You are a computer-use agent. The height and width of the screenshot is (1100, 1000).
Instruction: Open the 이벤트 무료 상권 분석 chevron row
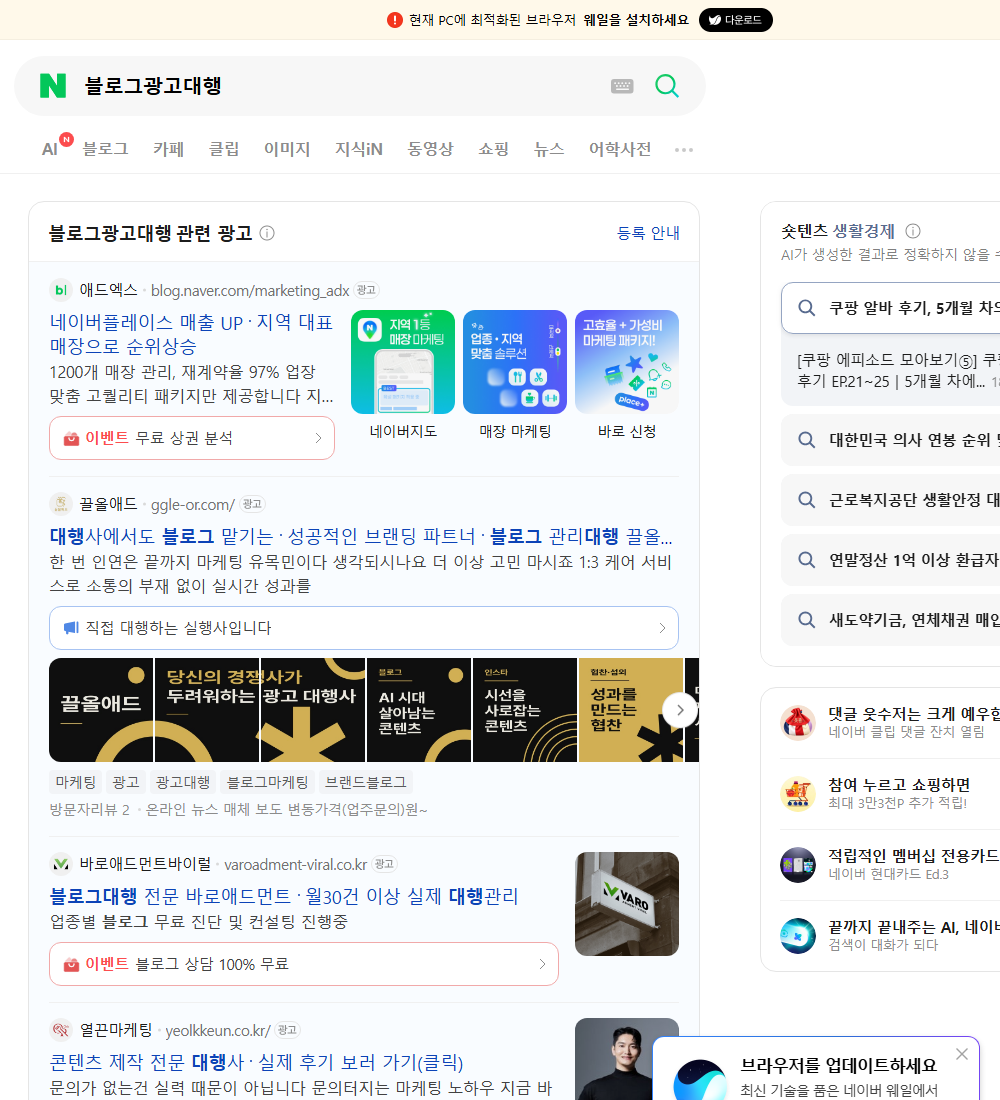tap(192, 438)
